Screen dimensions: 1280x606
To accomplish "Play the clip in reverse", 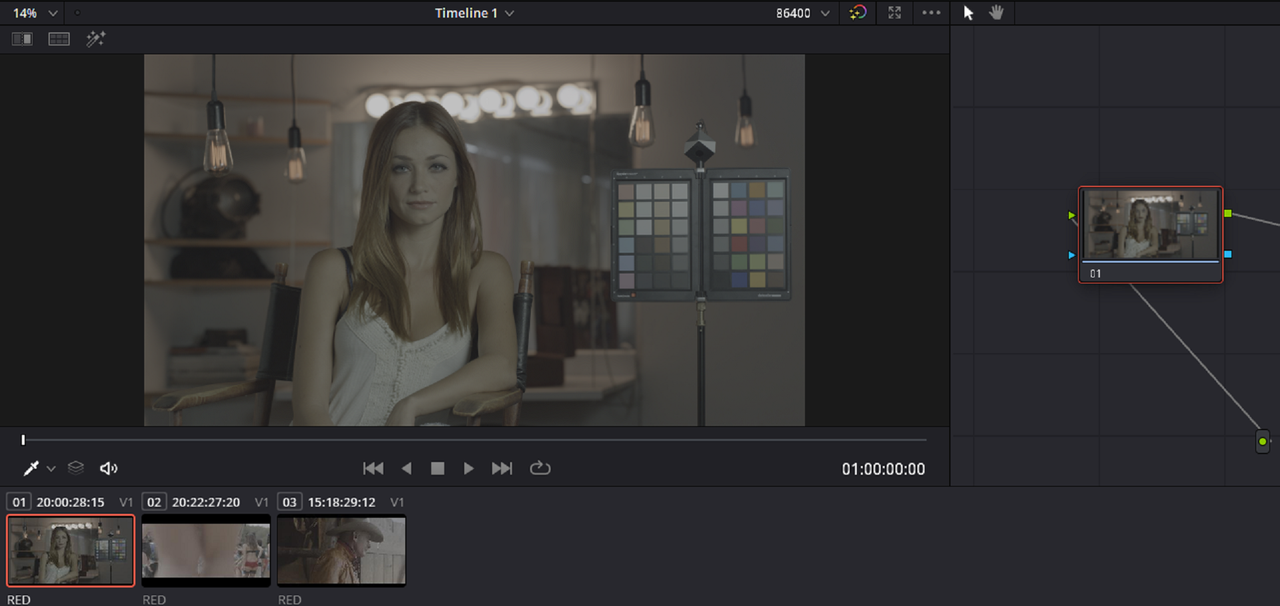I will pos(406,468).
